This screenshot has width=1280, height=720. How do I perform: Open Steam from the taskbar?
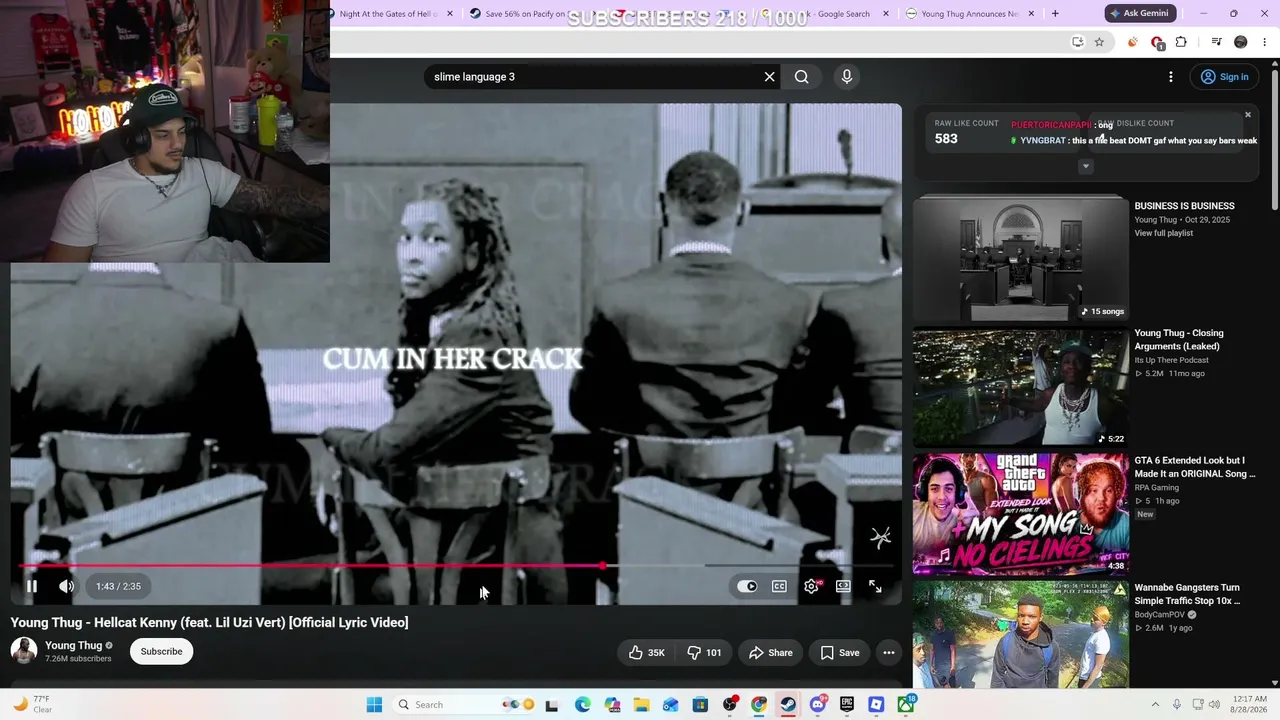pyautogui.click(x=788, y=705)
